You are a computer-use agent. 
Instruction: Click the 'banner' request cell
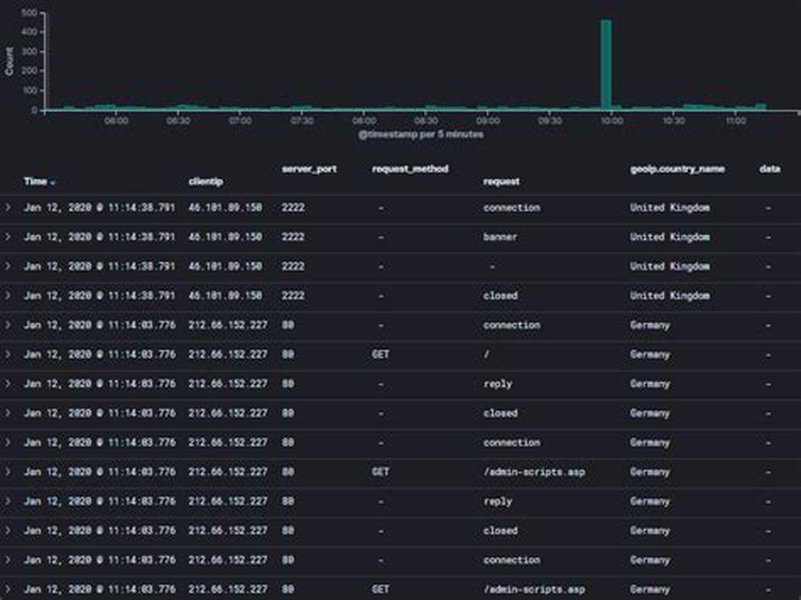500,237
